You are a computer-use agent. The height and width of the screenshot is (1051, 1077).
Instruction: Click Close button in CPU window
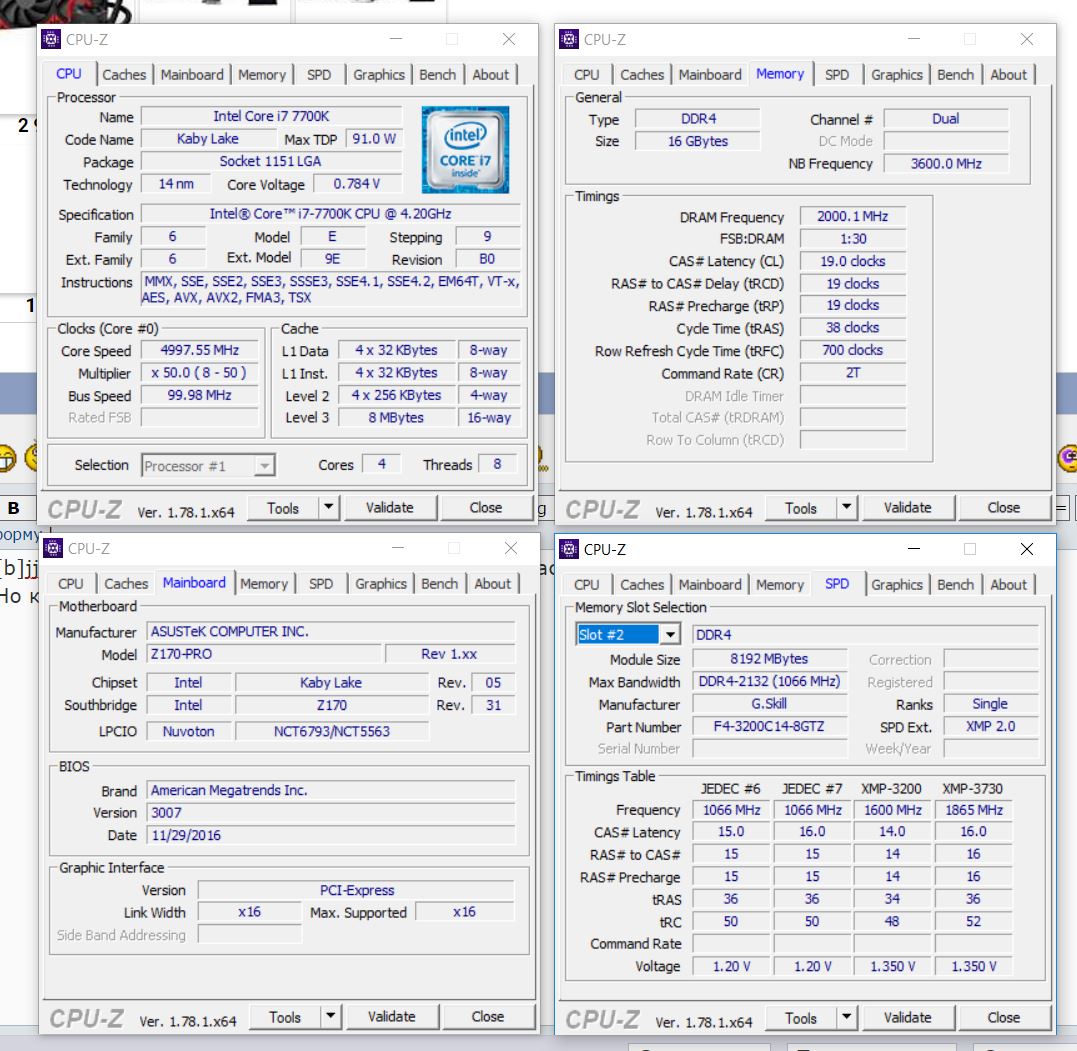pos(486,508)
